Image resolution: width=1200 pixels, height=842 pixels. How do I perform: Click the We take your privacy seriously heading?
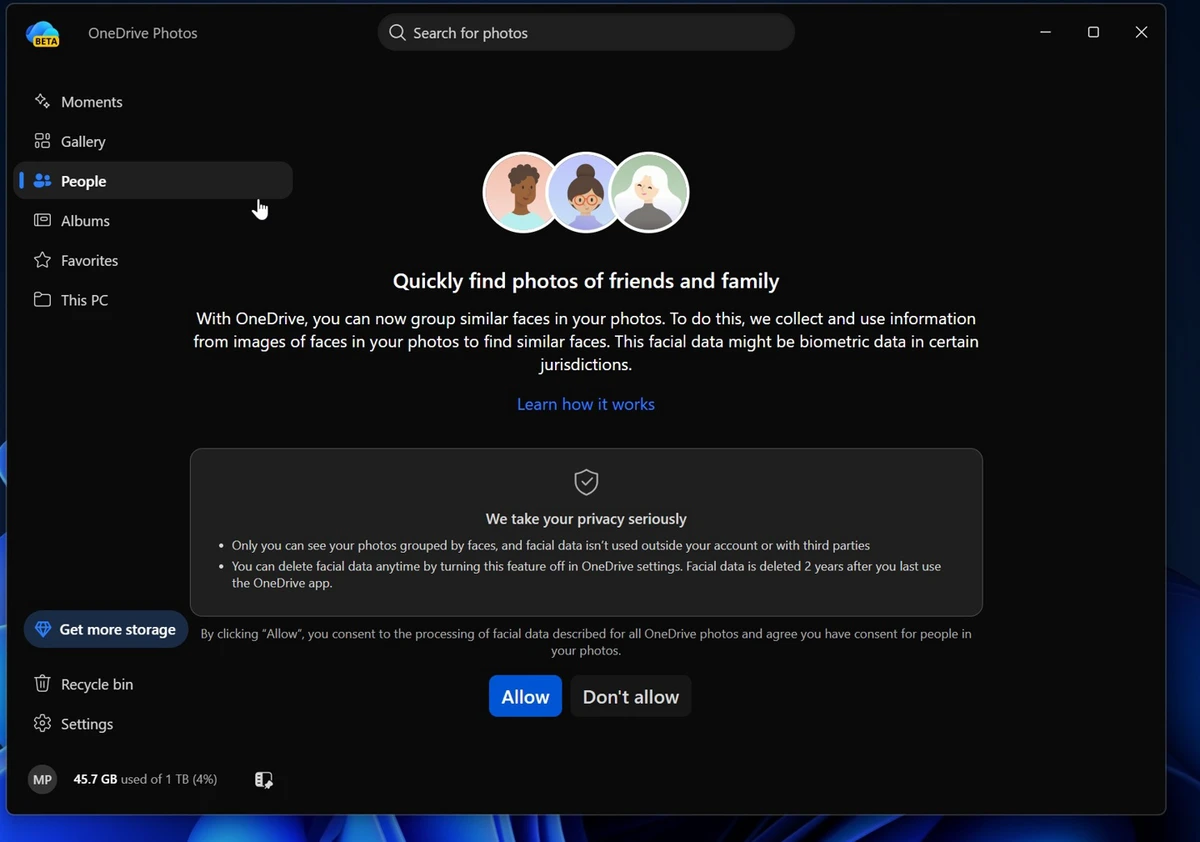click(586, 519)
